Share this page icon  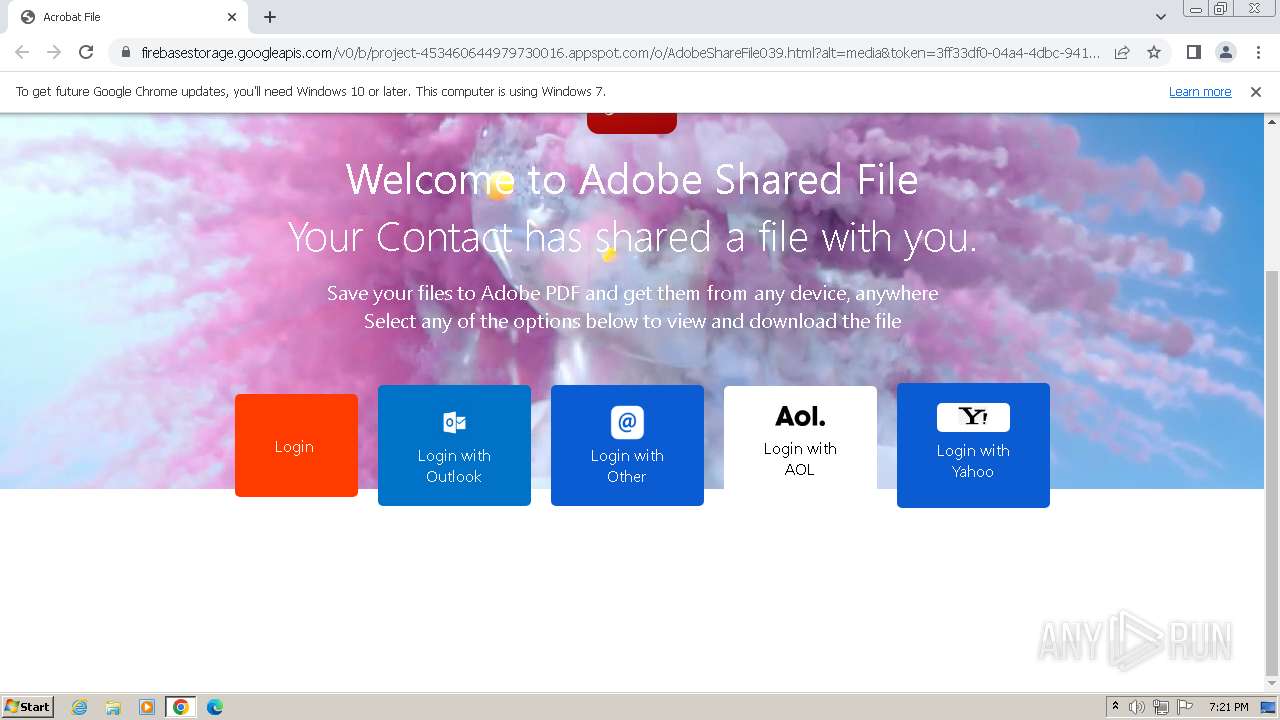click(x=1122, y=52)
